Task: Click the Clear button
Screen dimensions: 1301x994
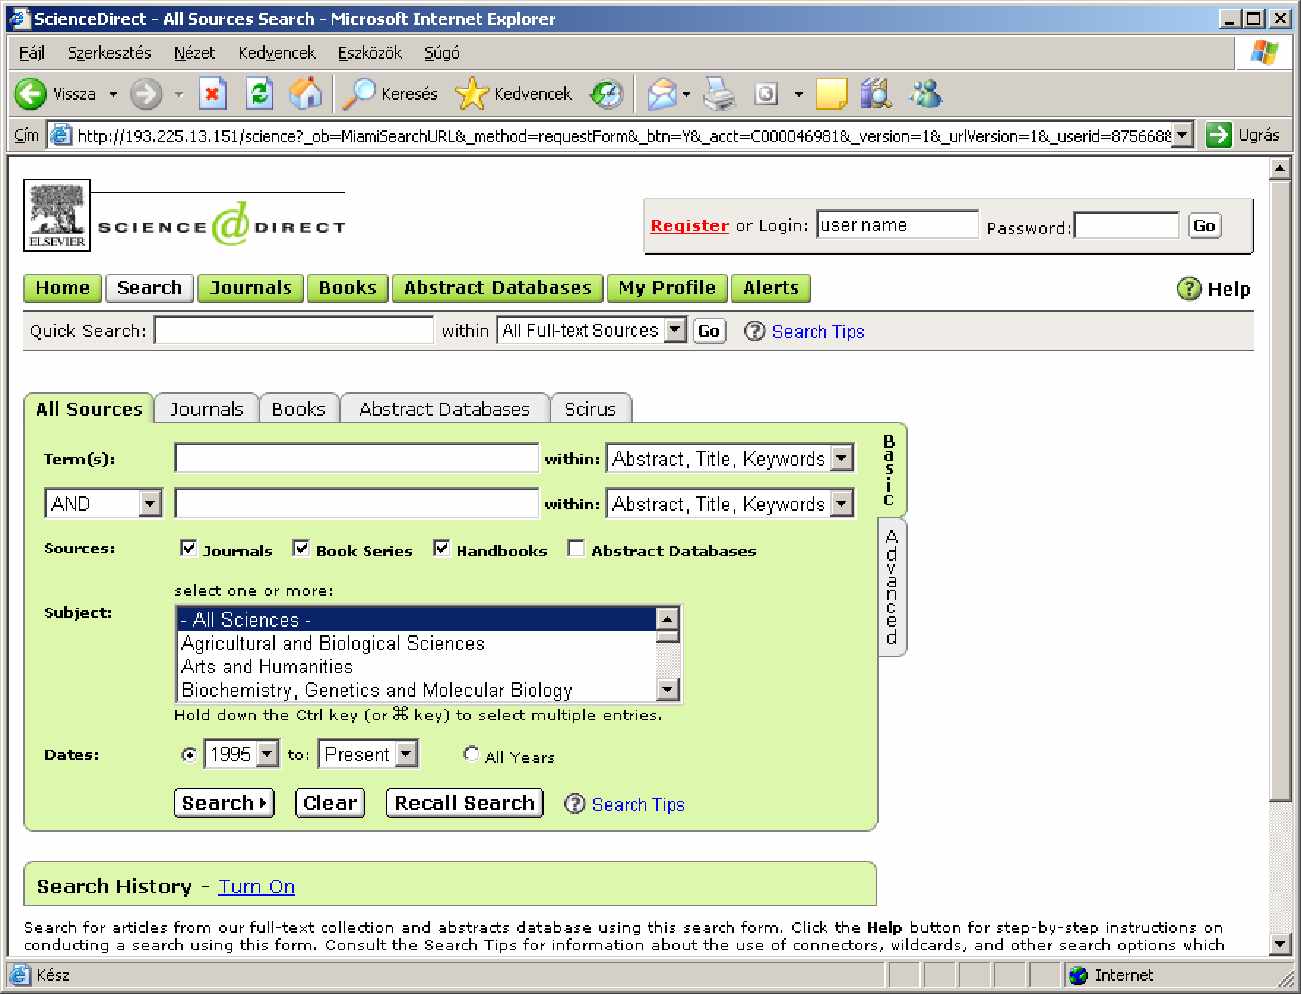Action: [330, 803]
